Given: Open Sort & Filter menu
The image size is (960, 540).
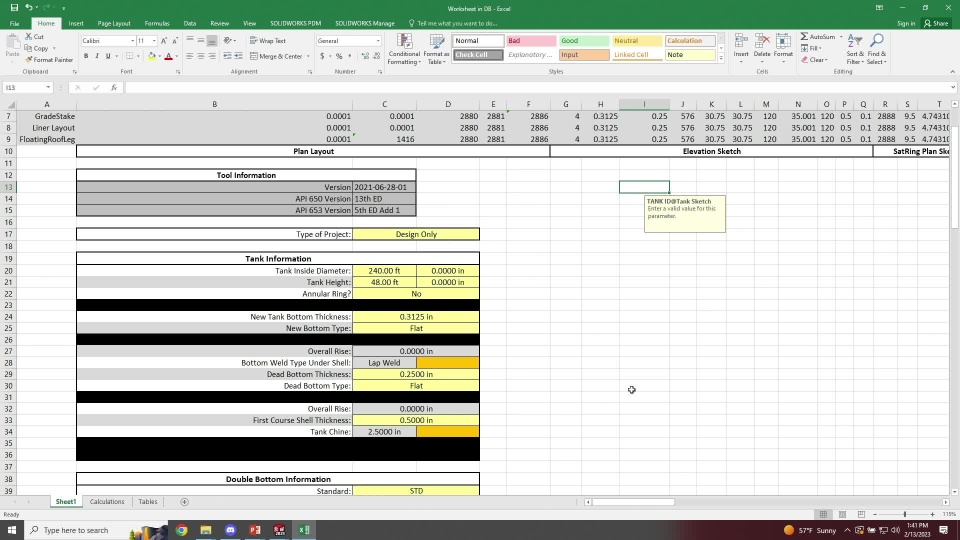Looking at the screenshot, I should 855,49.
